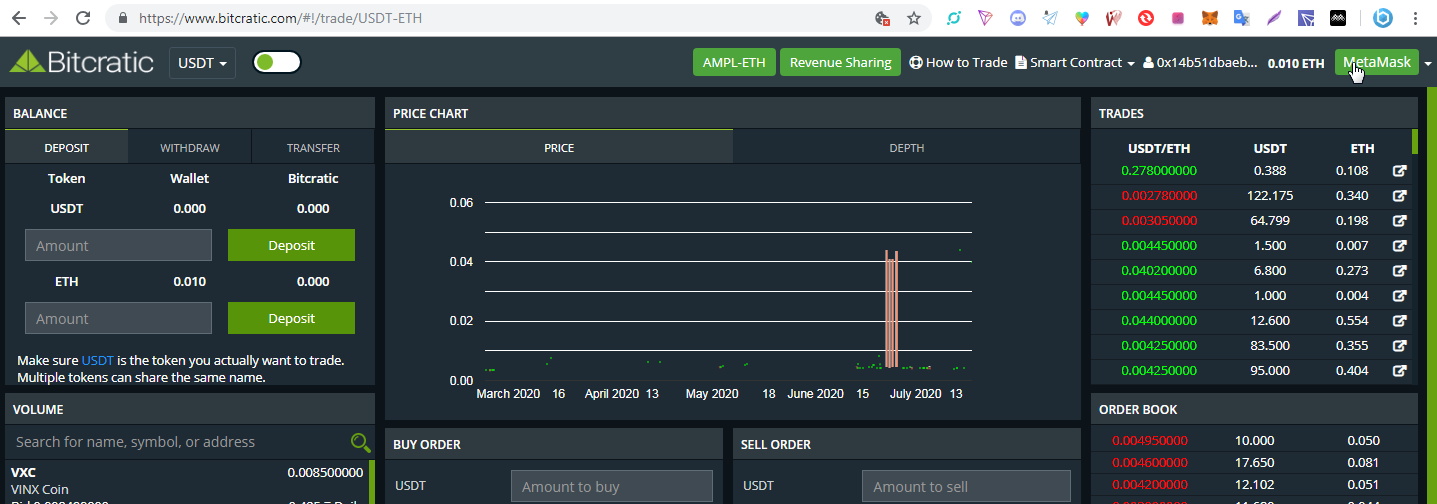Bookmark this page with the star icon
1437x504 pixels.
[914, 18]
